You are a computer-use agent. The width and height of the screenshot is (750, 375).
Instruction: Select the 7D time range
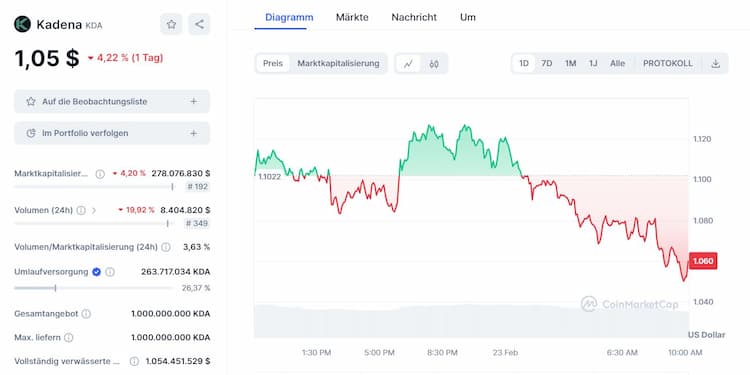[546, 64]
